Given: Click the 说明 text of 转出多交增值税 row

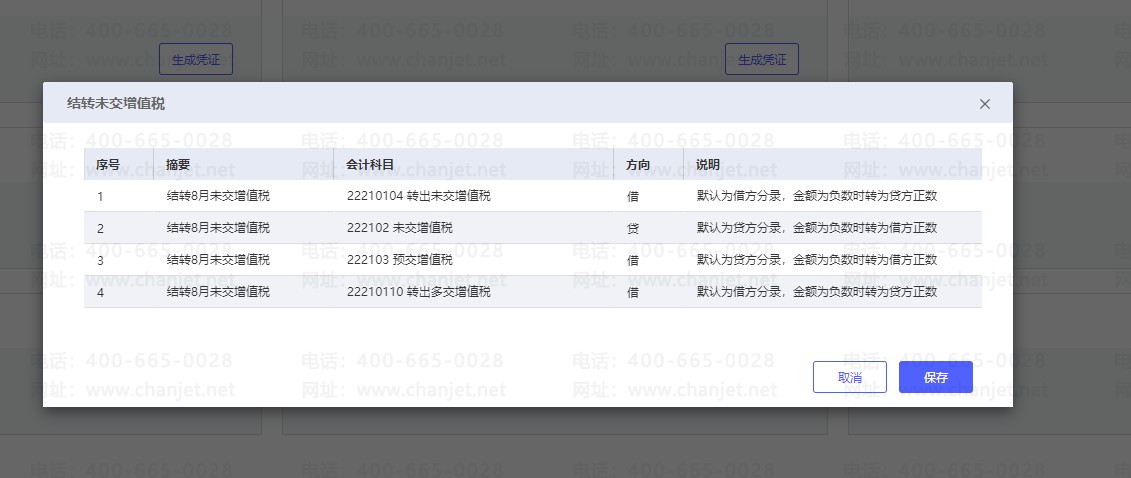Looking at the screenshot, I should pos(817,292).
